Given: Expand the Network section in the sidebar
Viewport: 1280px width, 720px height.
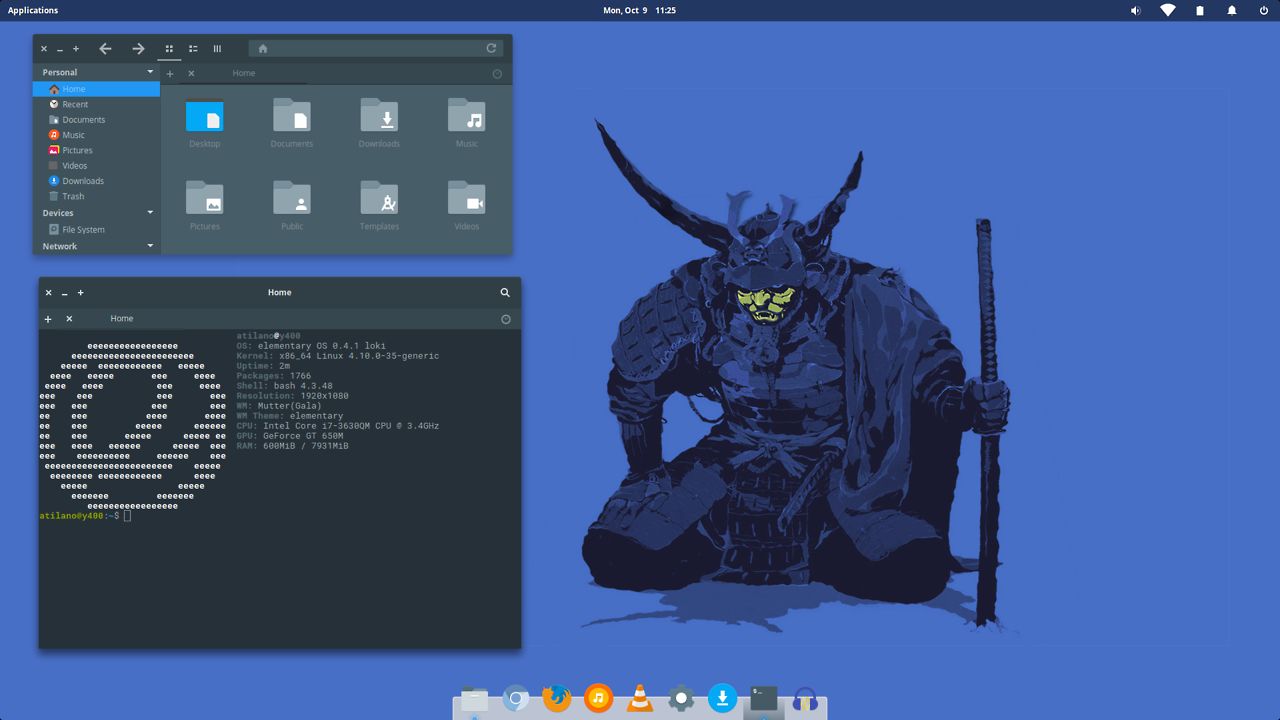Looking at the screenshot, I should pos(149,246).
